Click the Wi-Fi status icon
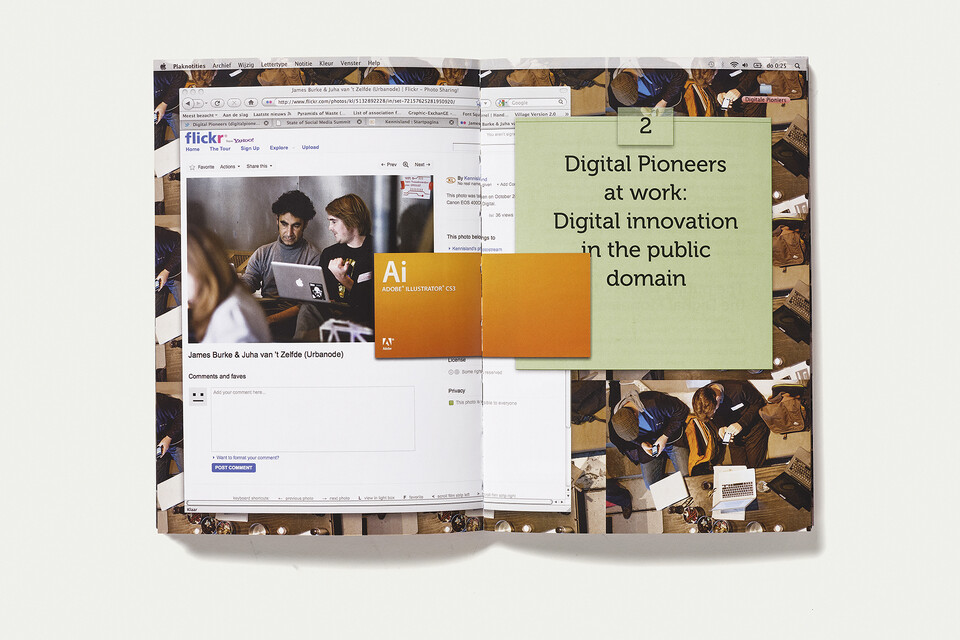The height and width of the screenshot is (640, 960). (733, 64)
